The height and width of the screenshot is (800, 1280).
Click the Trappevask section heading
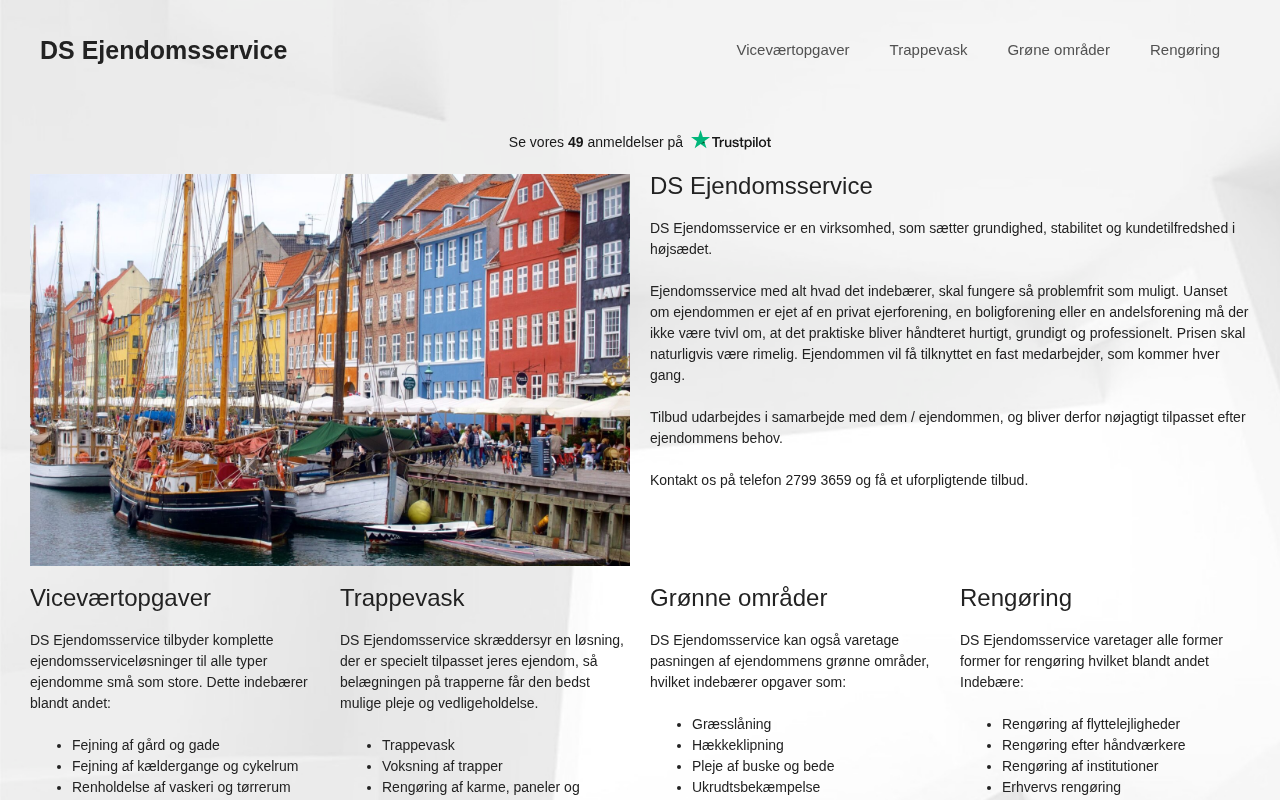(x=402, y=598)
